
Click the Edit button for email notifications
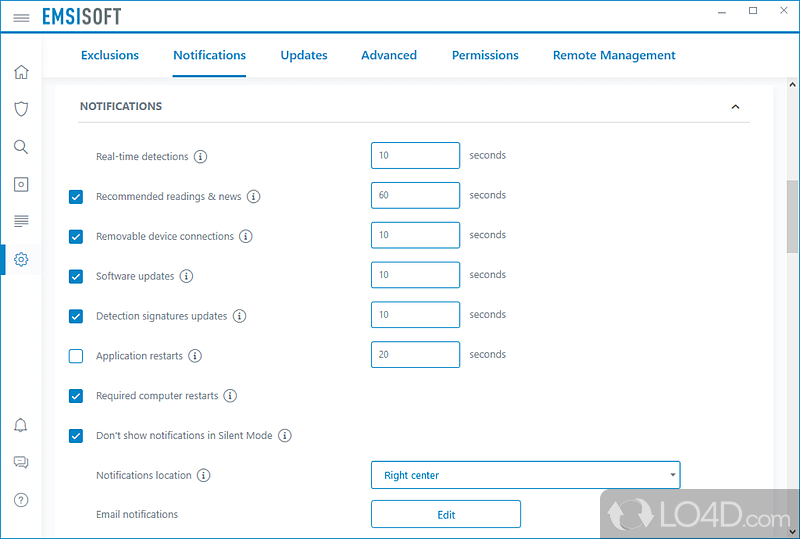pyautogui.click(x=446, y=514)
